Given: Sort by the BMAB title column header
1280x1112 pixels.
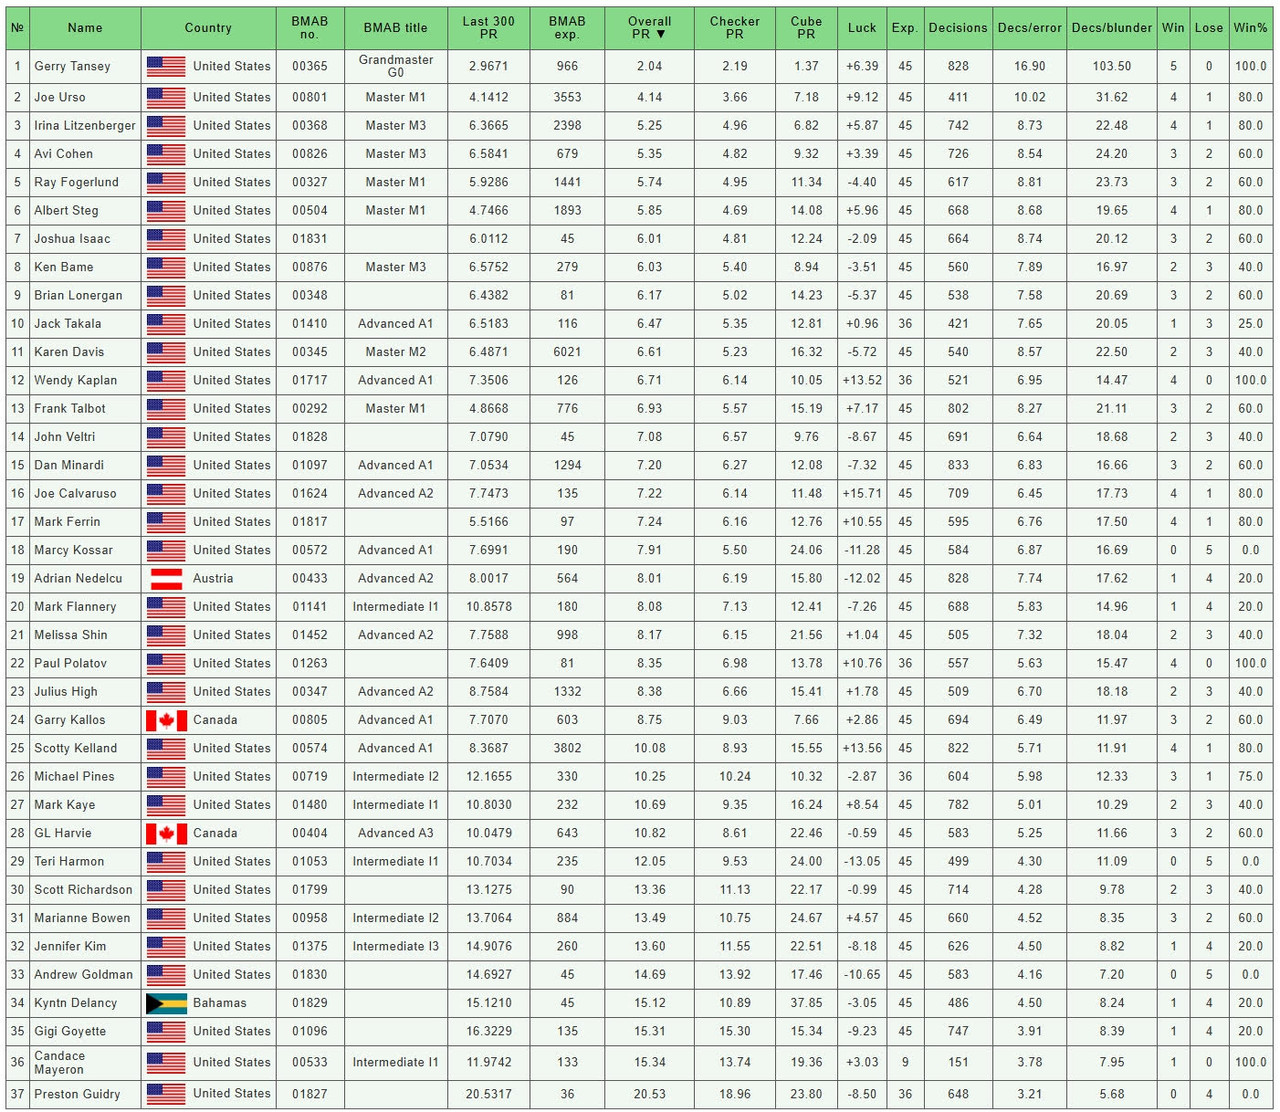Looking at the screenshot, I should pos(395,28).
